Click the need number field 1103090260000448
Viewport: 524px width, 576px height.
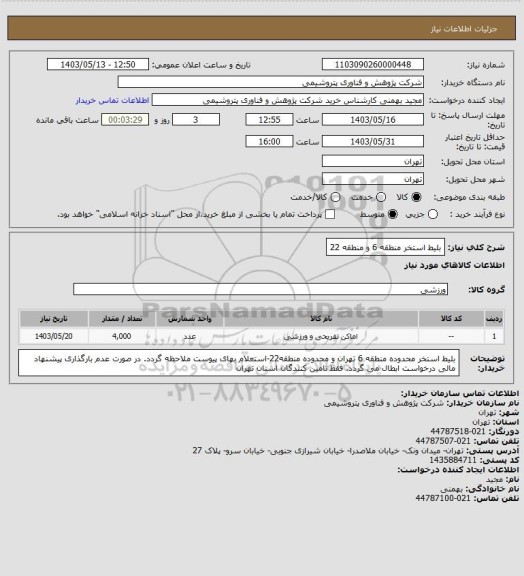click(x=373, y=64)
